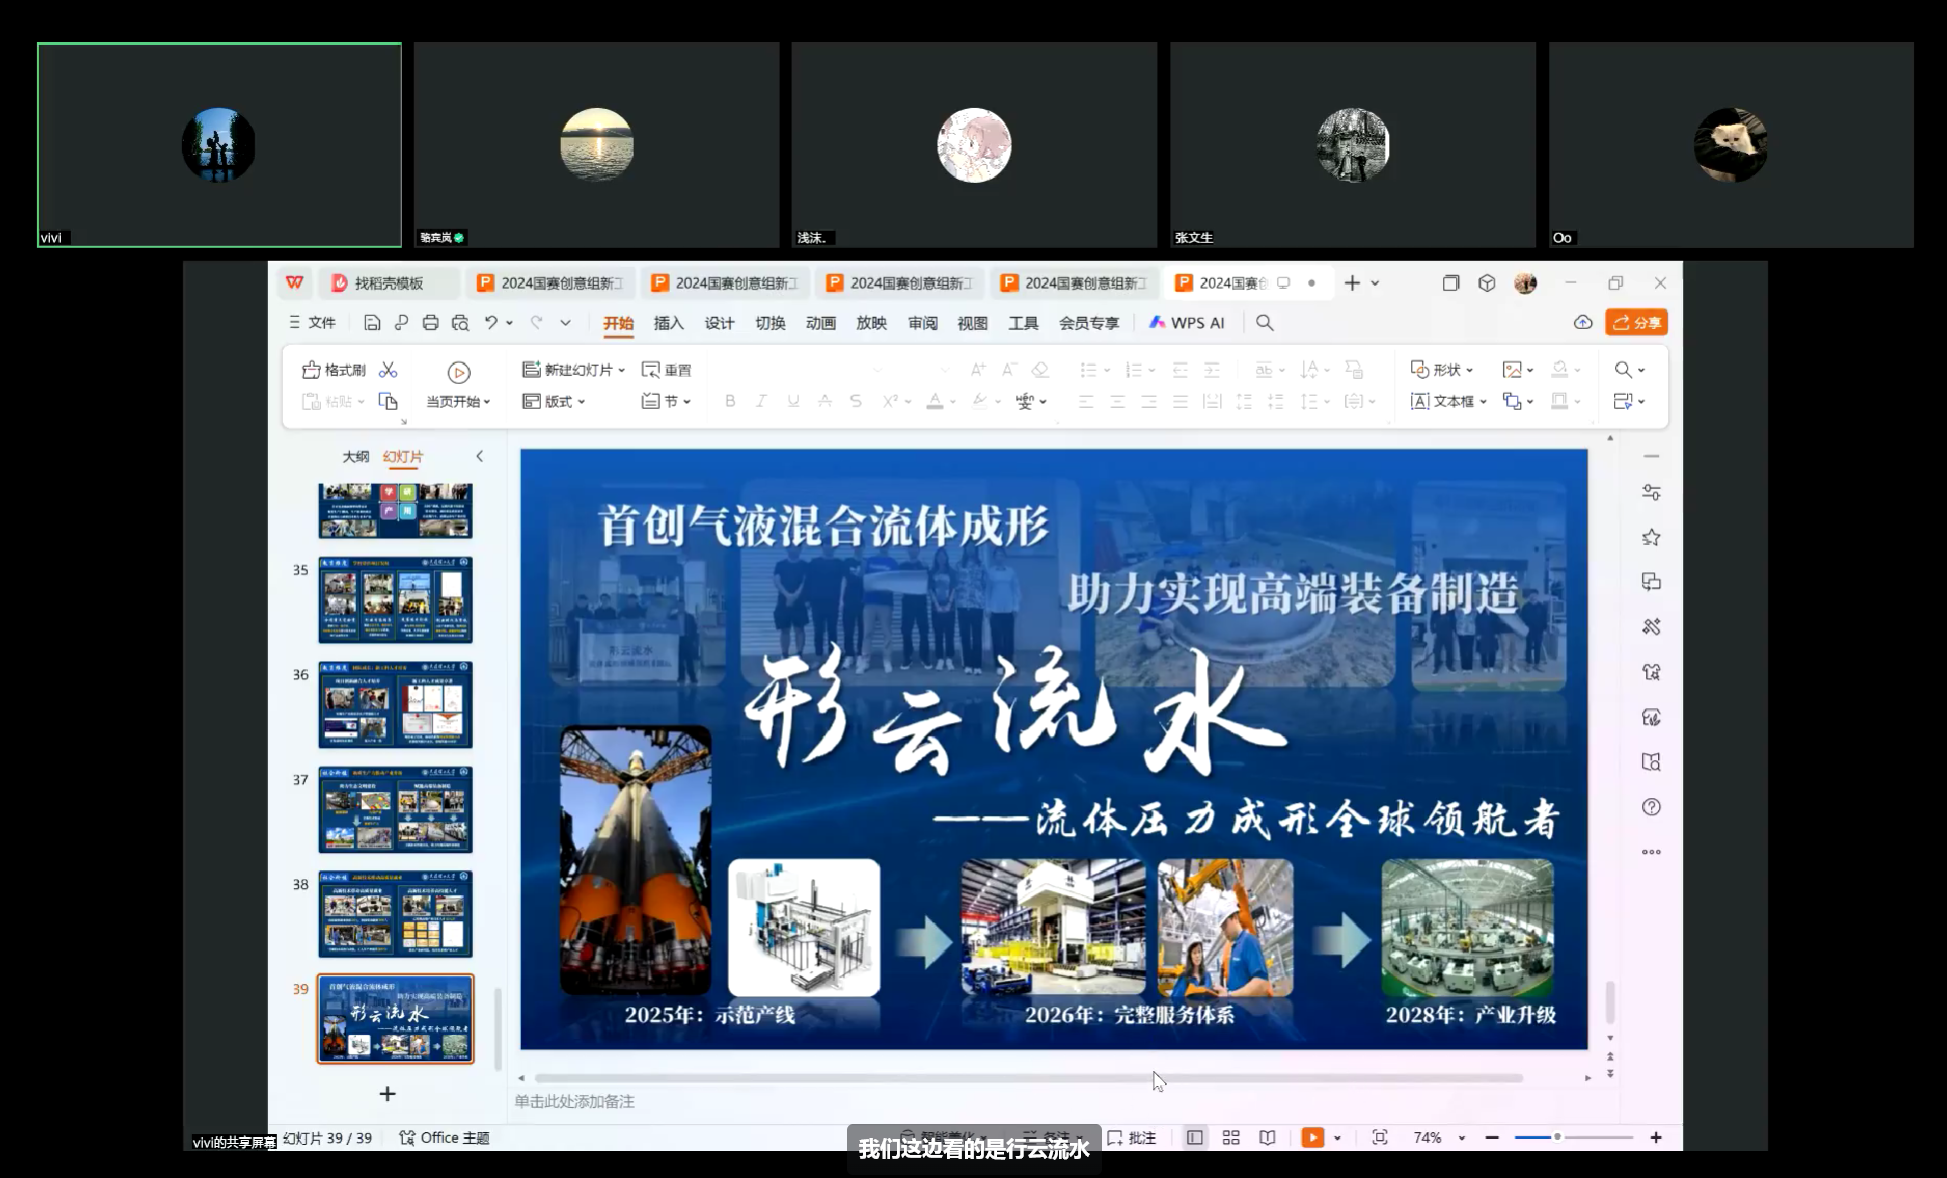The image size is (1947, 1178).
Task: Click the Format Painter brush icon
Action: [311, 370]
